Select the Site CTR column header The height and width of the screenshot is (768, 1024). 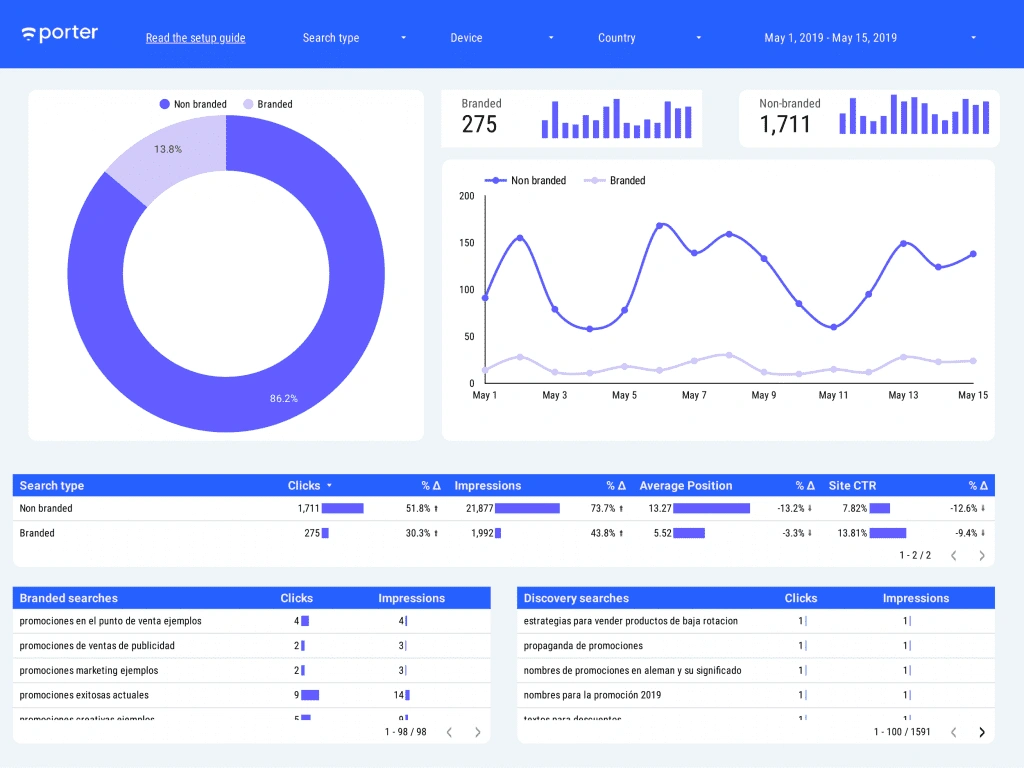[852, 486]
